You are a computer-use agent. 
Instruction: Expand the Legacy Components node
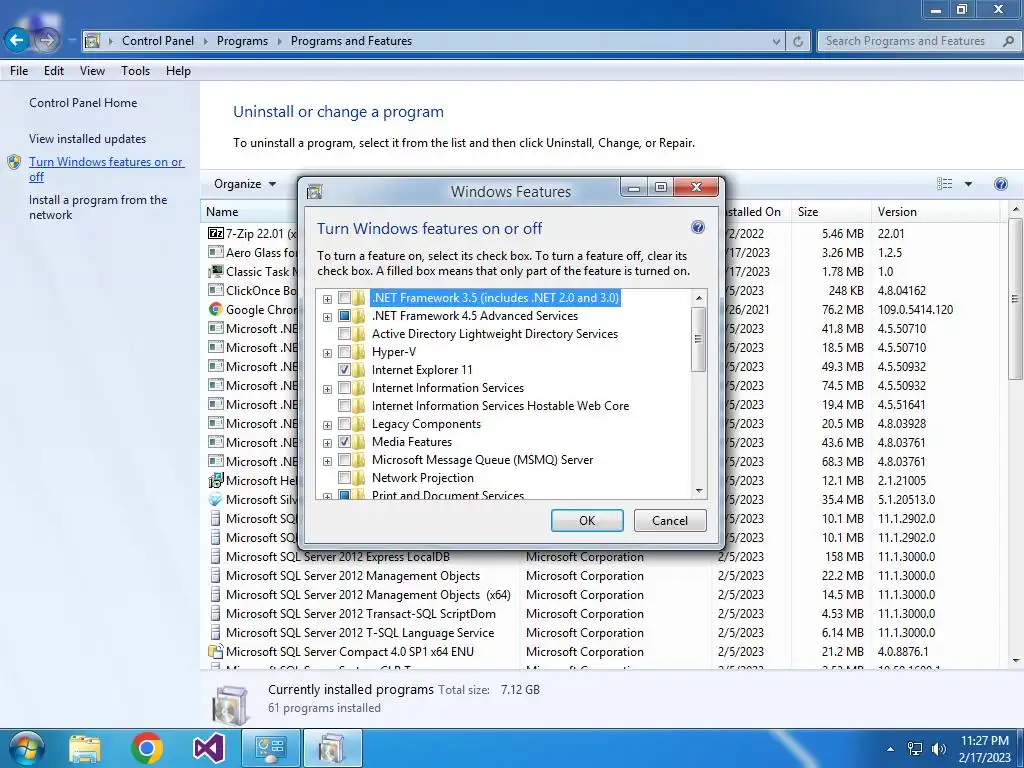tap(327, 425)
